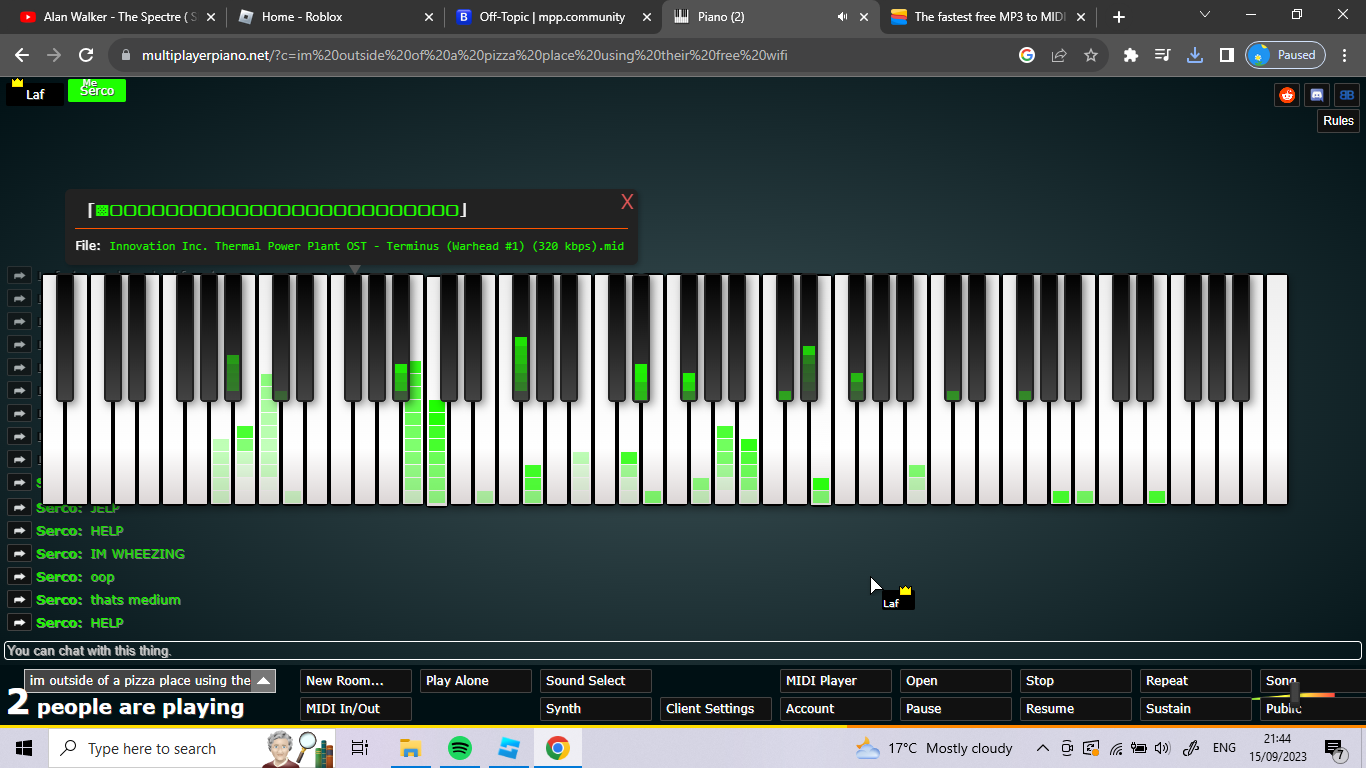Click the Open file button

coord(956,681)
